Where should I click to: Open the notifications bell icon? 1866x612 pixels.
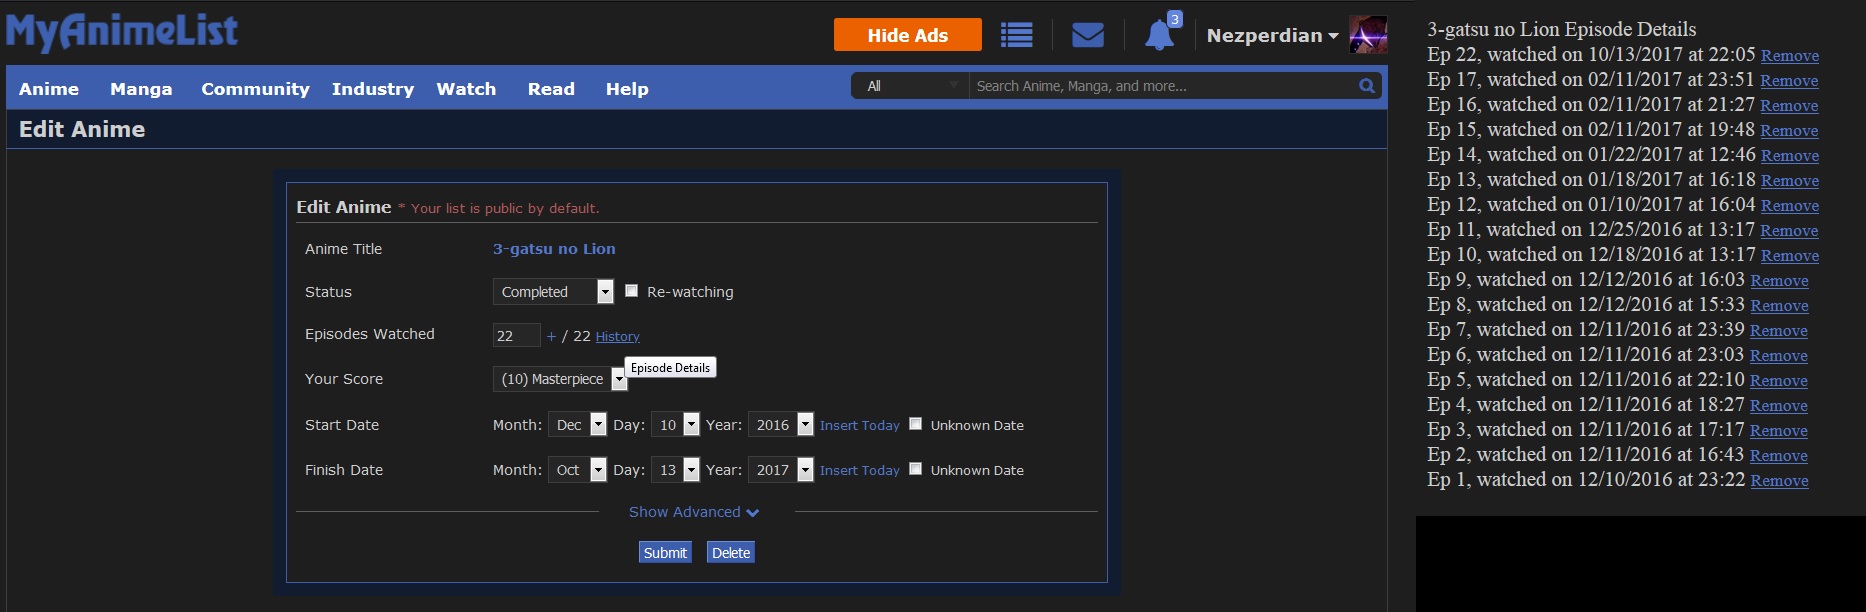pyautogui.click(x=1159, y=35)
